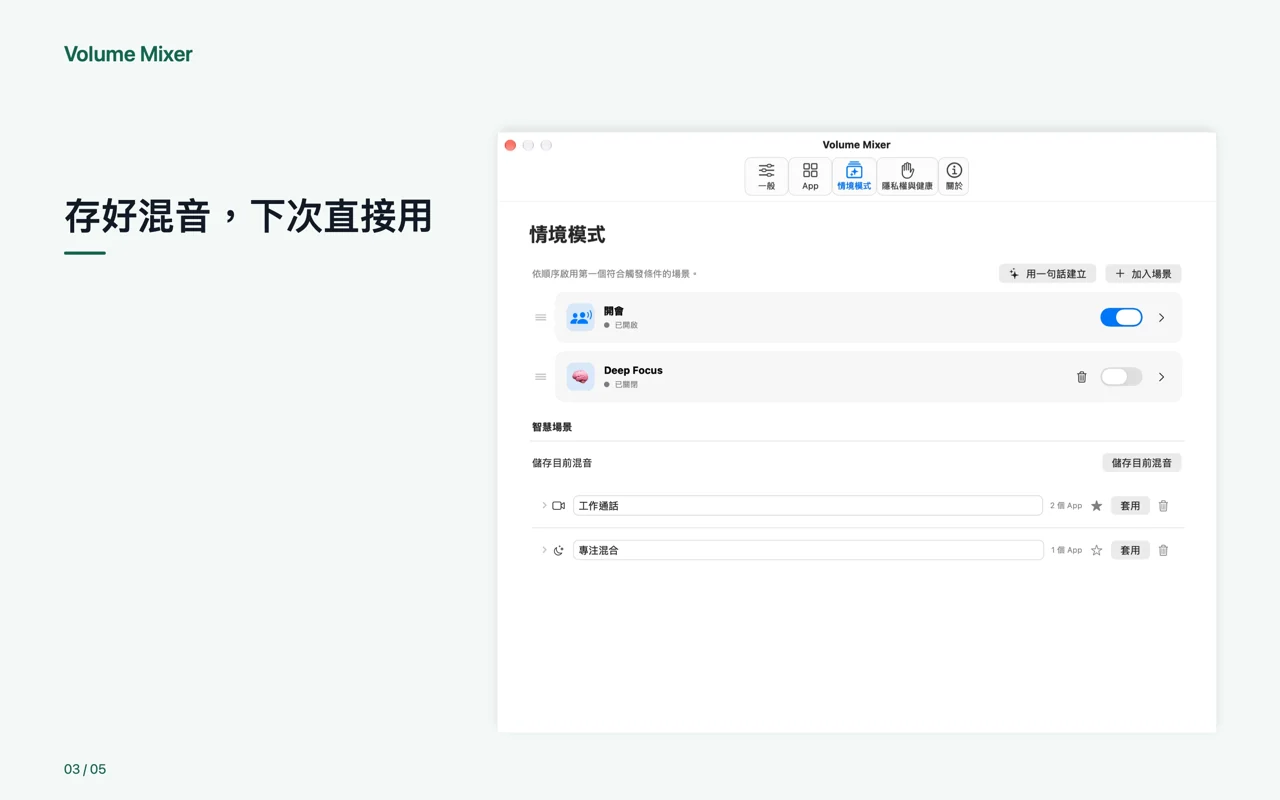Screen dimensions: 1280x800
Task: Click the 開會 people scene icon
Action: point(580,317)
